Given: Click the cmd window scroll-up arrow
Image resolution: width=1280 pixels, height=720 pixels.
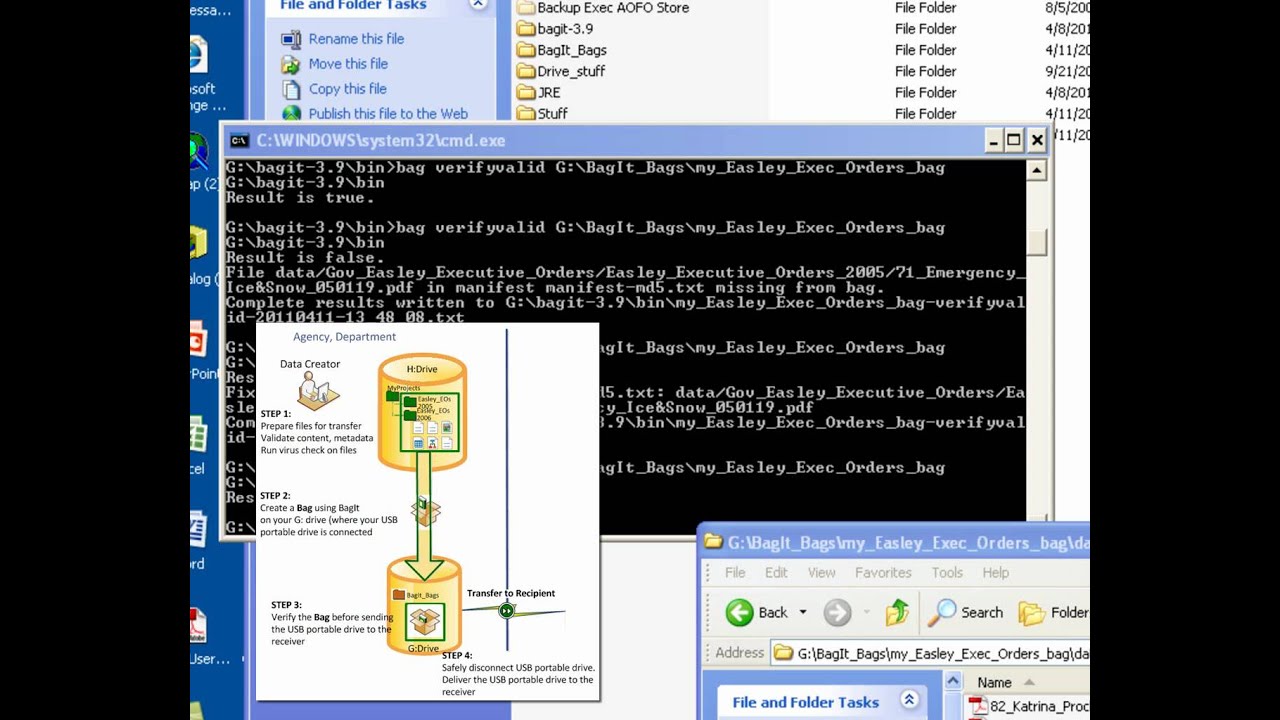Looking at the screenshot, I should point(1037,171).
